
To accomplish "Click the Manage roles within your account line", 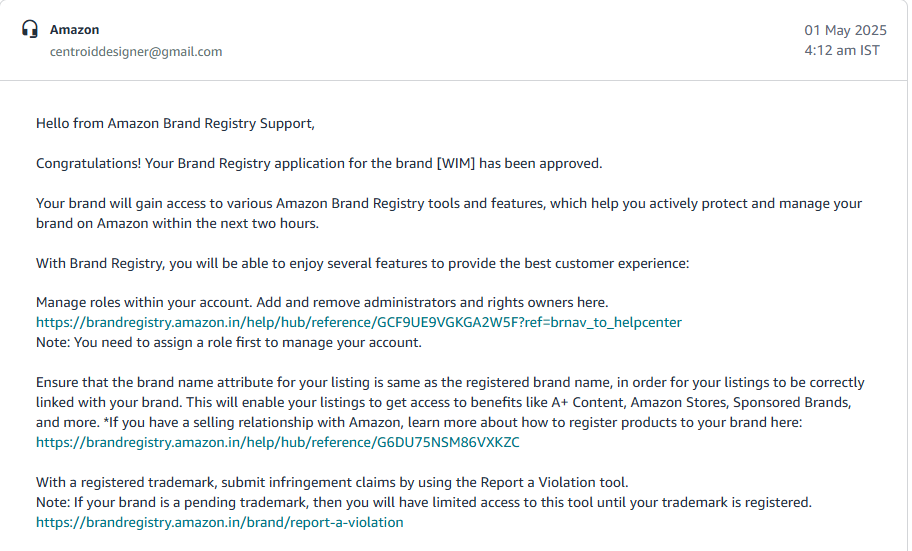I will [x=322, y=303].
